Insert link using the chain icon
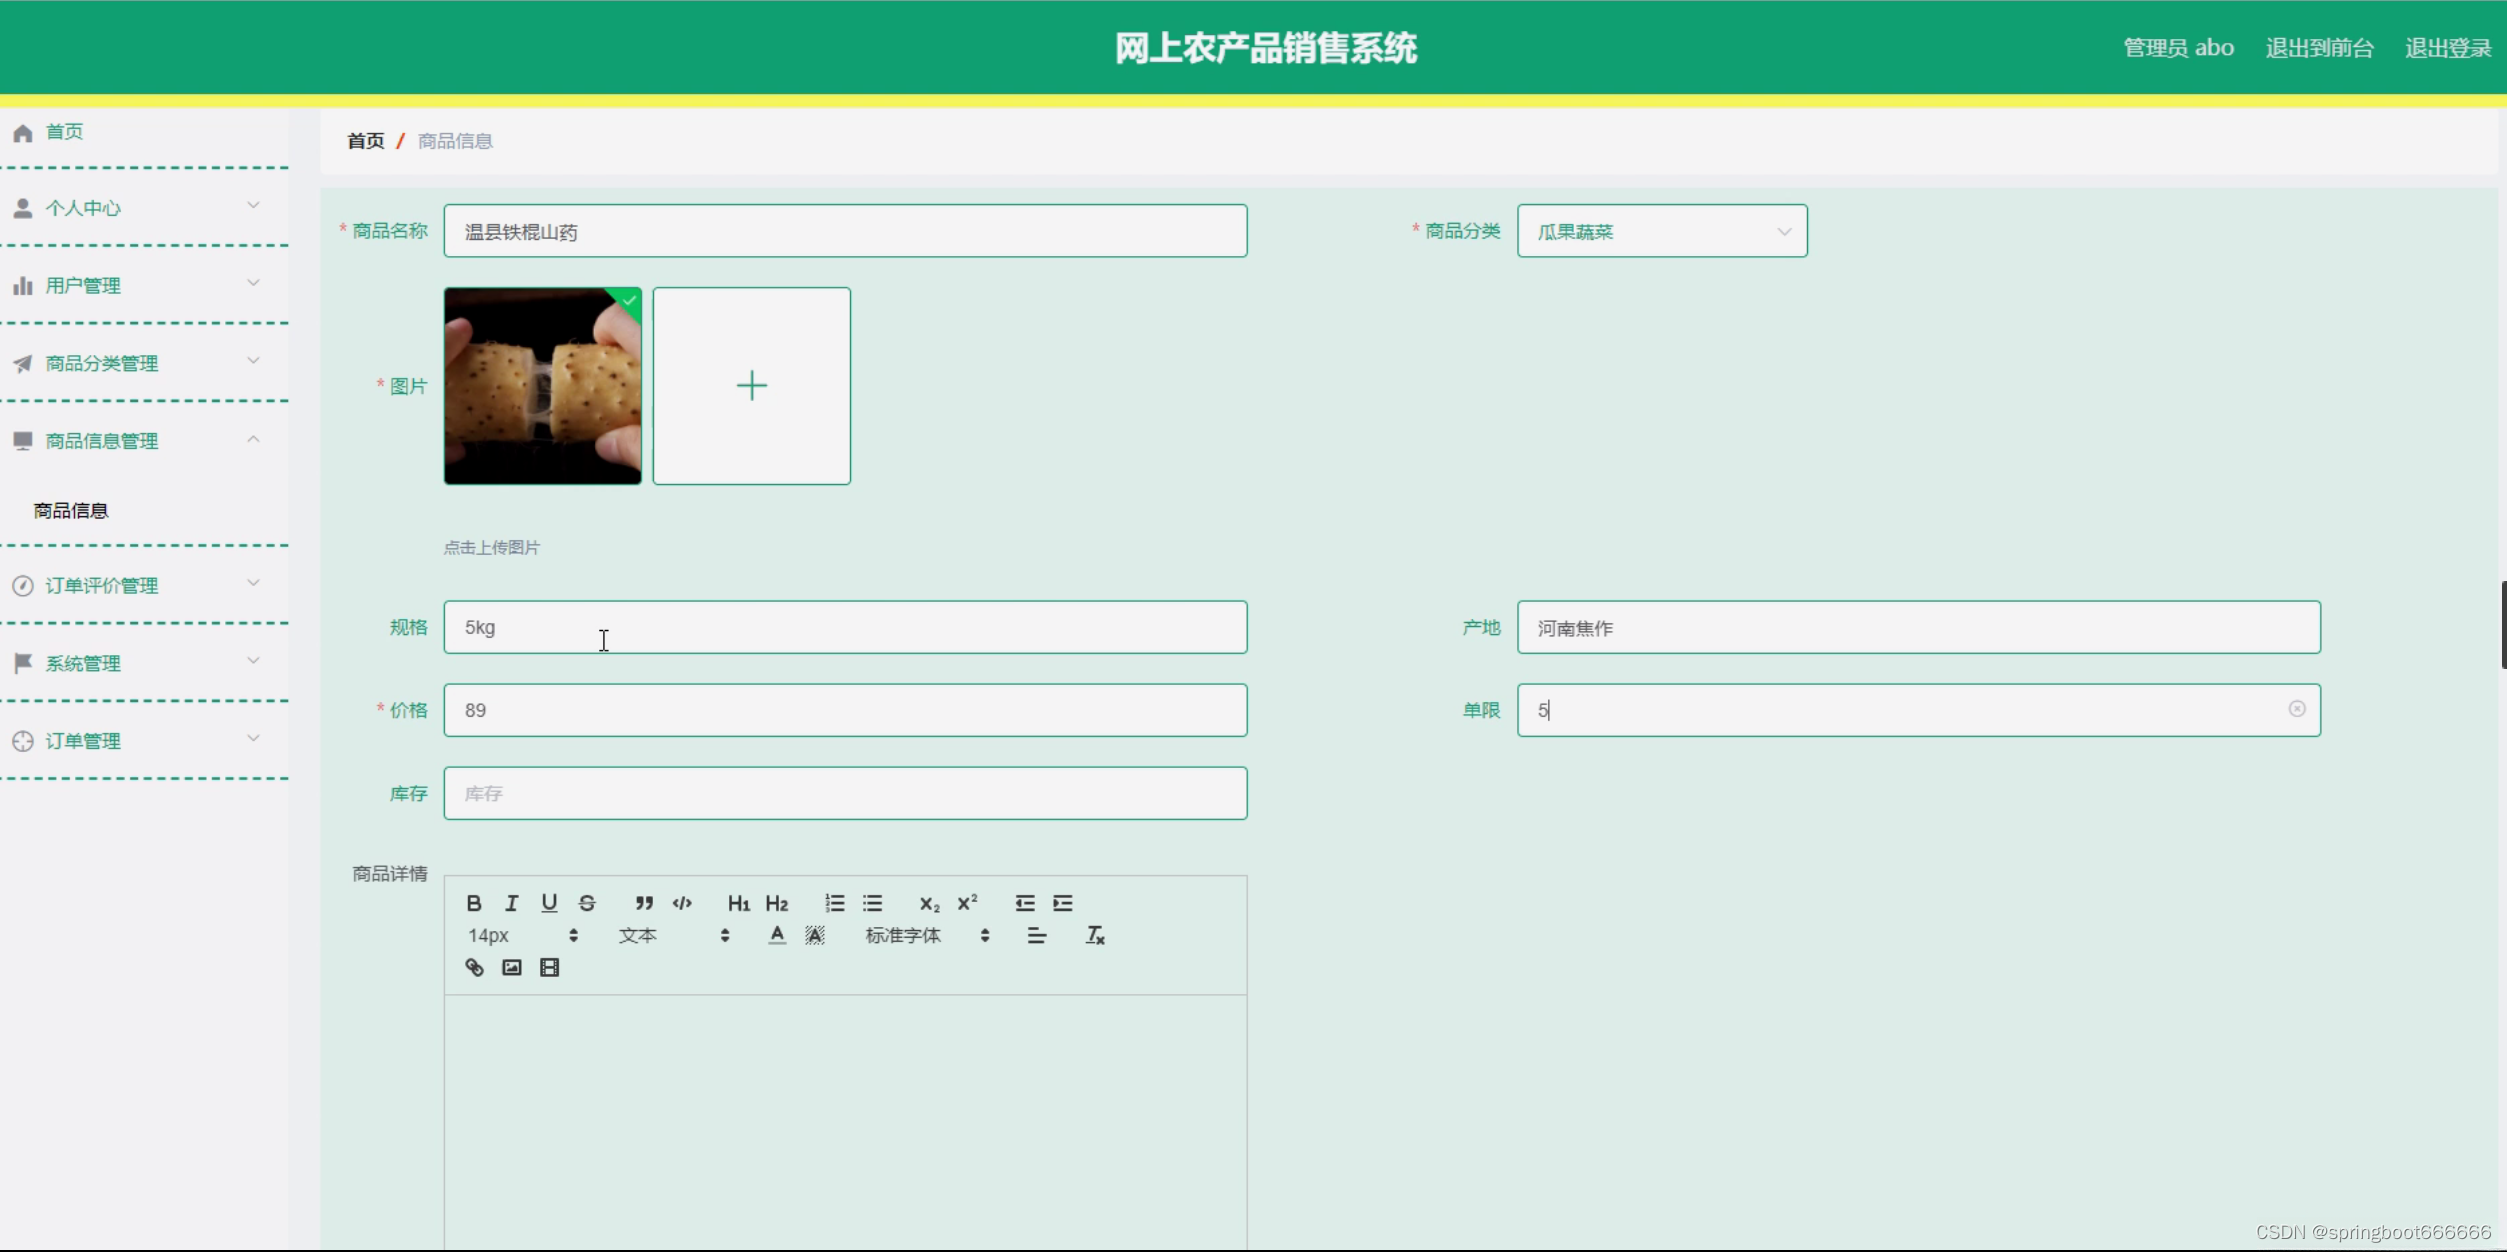Screen dimensions: 2507x1252 click(x=474, y=967)
